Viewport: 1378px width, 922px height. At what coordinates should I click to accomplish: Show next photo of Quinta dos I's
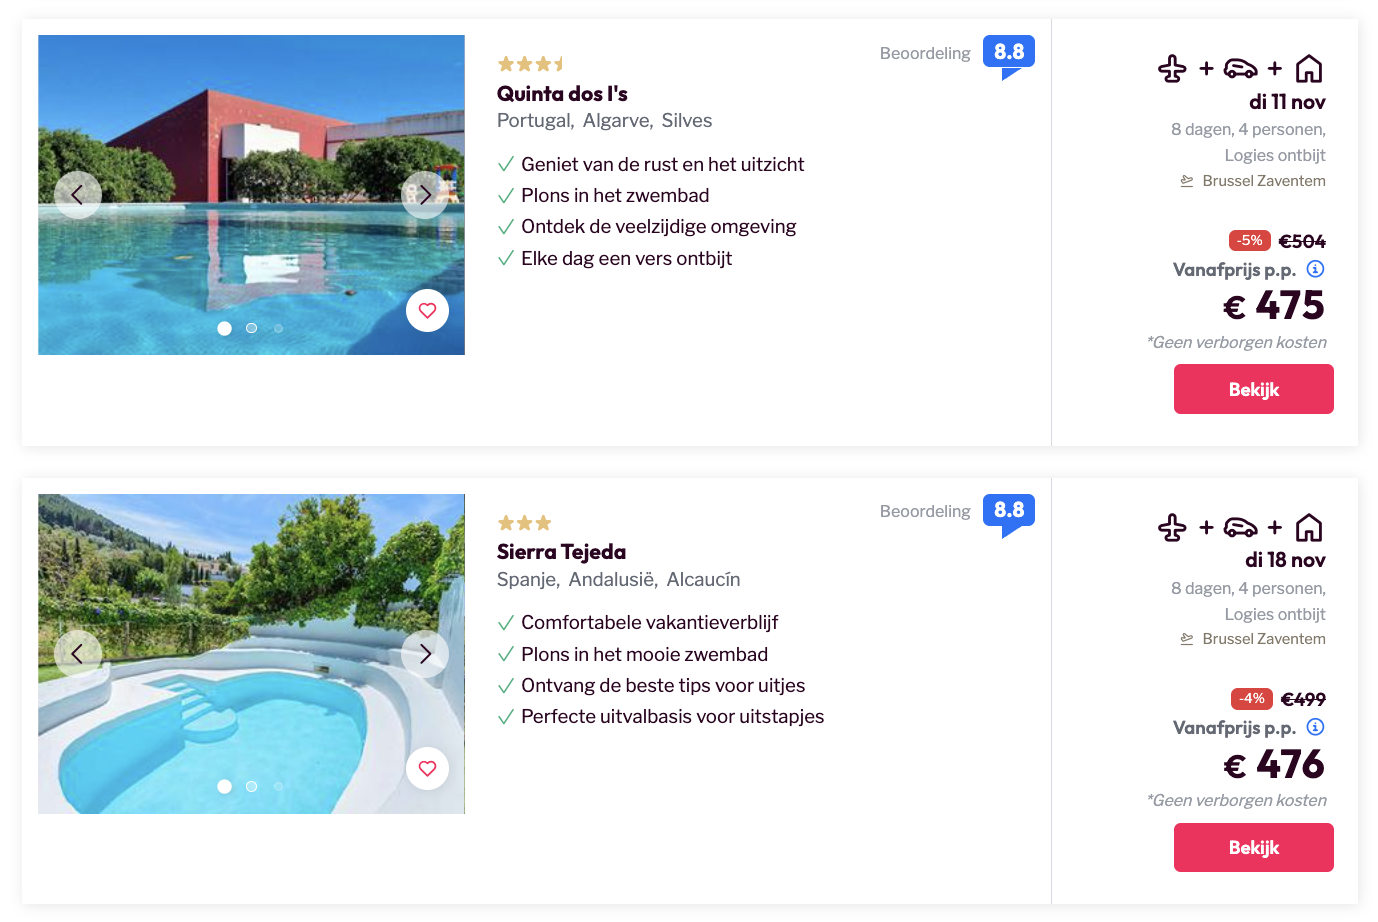pos(425,195)
